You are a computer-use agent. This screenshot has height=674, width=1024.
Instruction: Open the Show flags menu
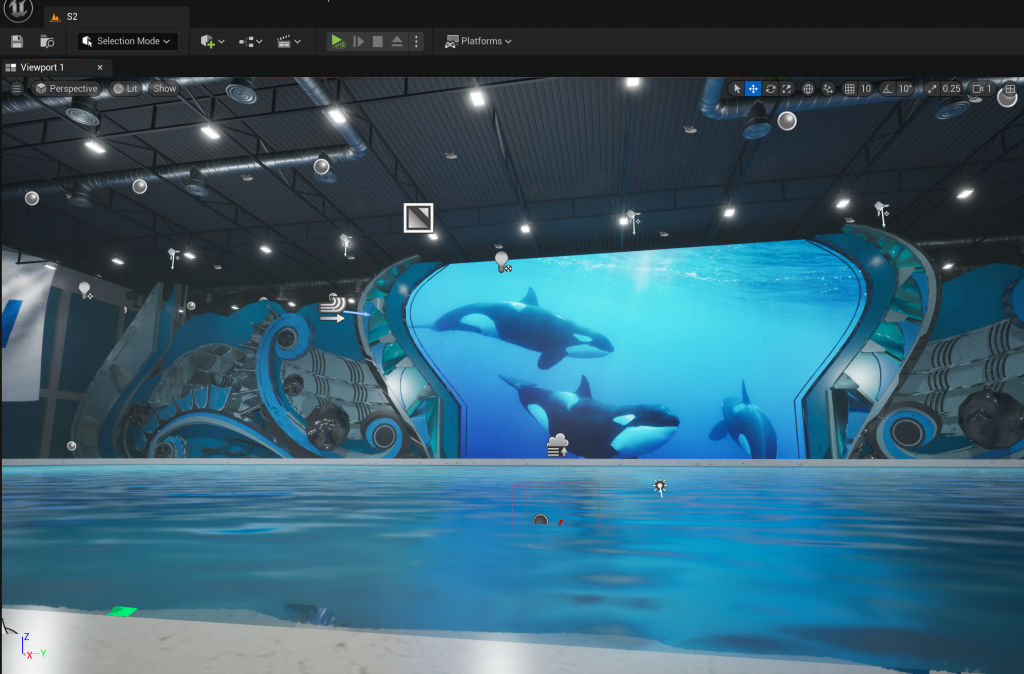165,88
